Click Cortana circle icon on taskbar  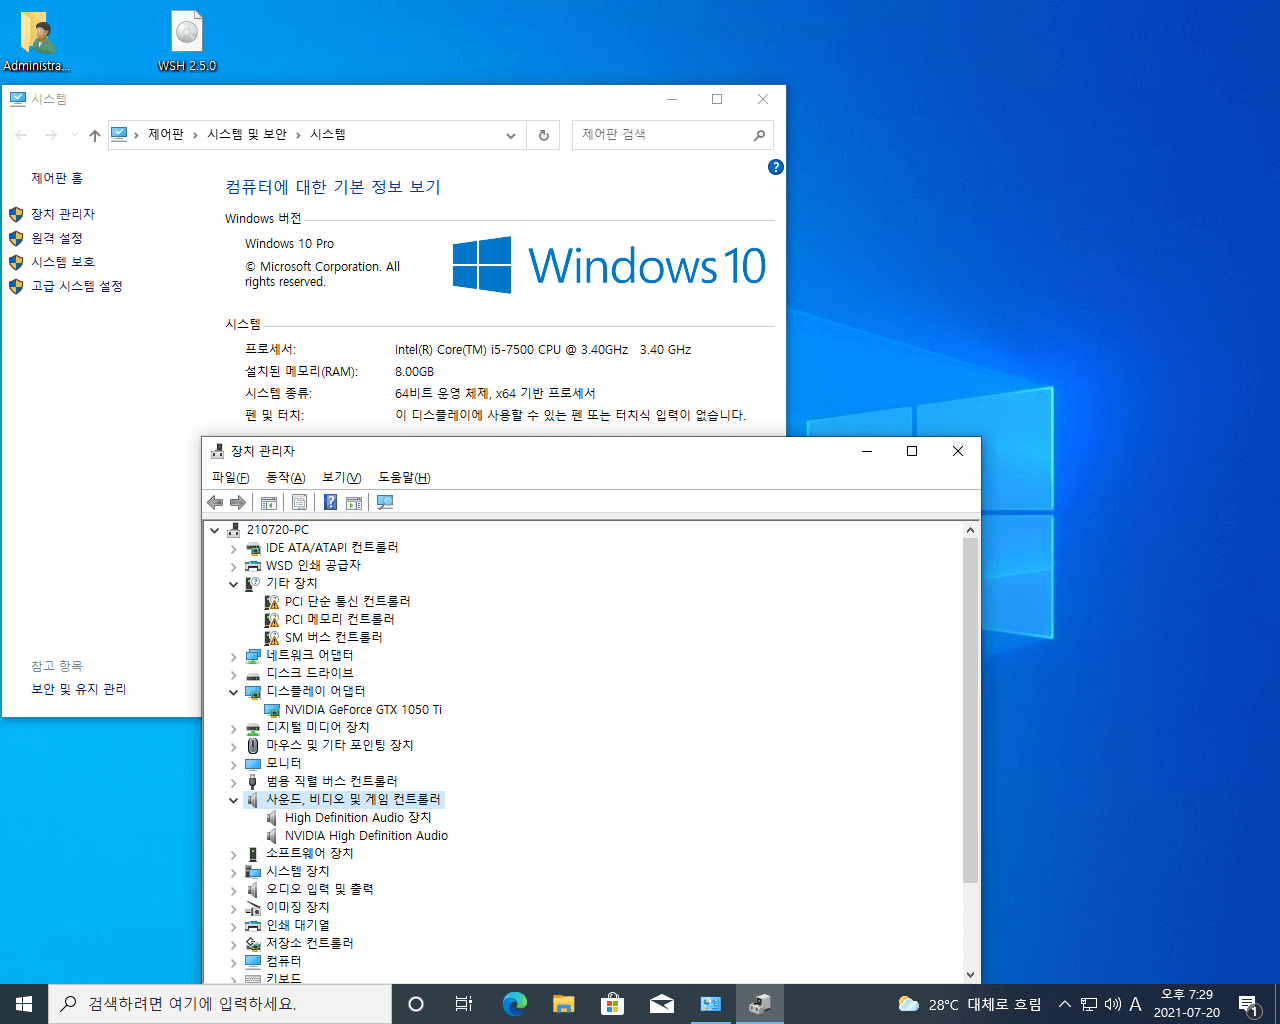[x=416, y=1004]
